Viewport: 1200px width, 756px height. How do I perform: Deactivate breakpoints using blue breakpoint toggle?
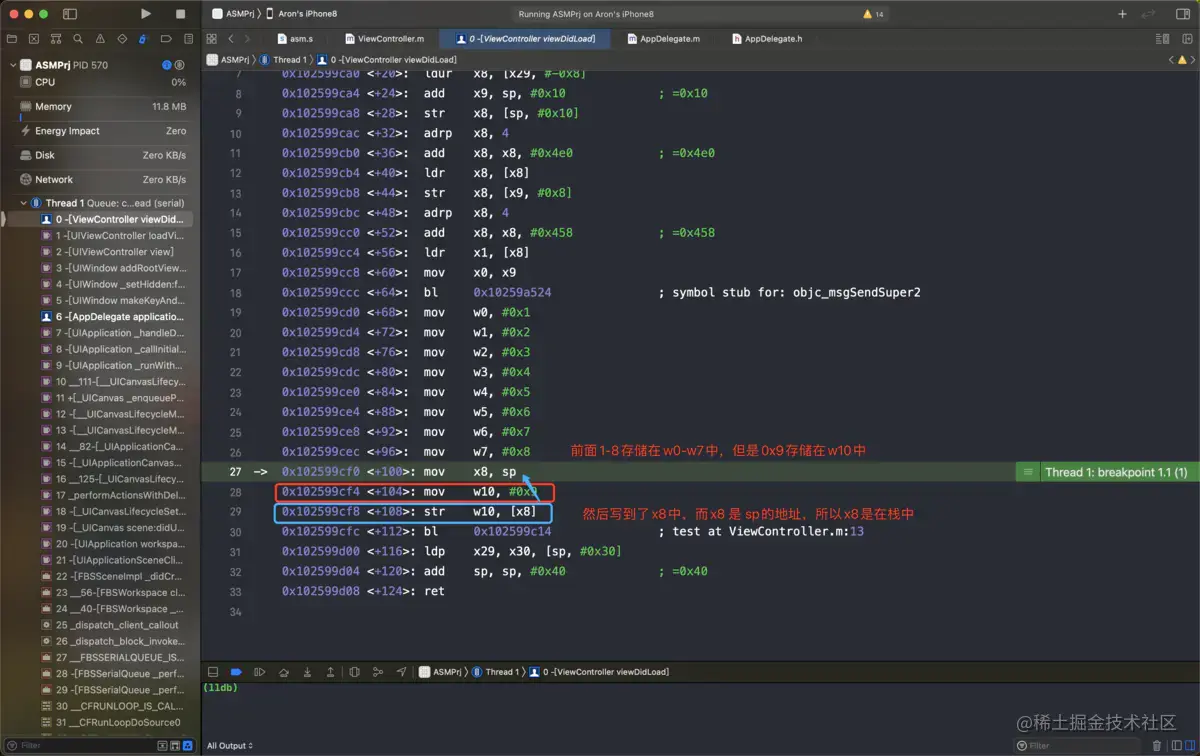[236, 672]
